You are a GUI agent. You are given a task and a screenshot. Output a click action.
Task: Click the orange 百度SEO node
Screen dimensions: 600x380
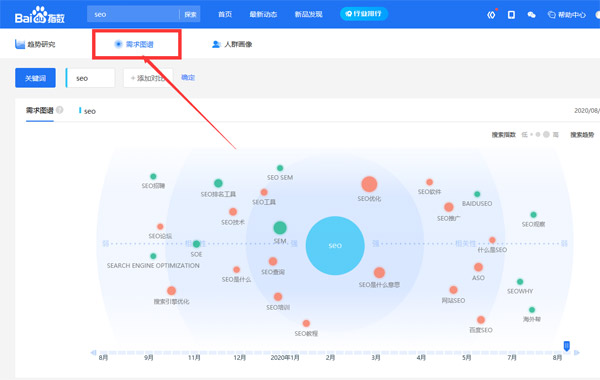tap(481, 320)
